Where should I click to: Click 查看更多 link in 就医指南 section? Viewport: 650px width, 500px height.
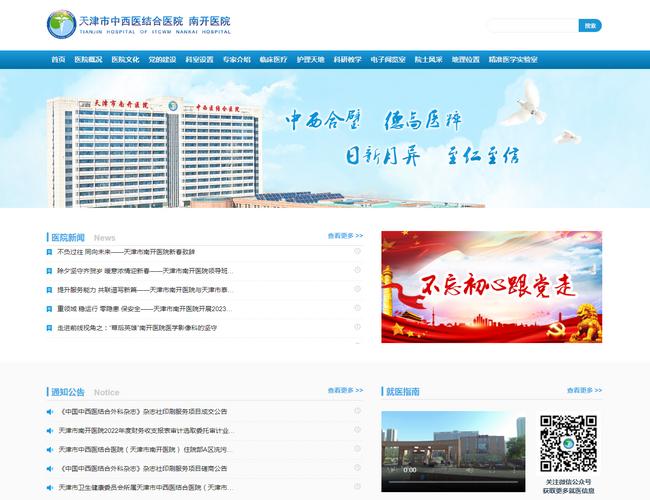(584, 390)
